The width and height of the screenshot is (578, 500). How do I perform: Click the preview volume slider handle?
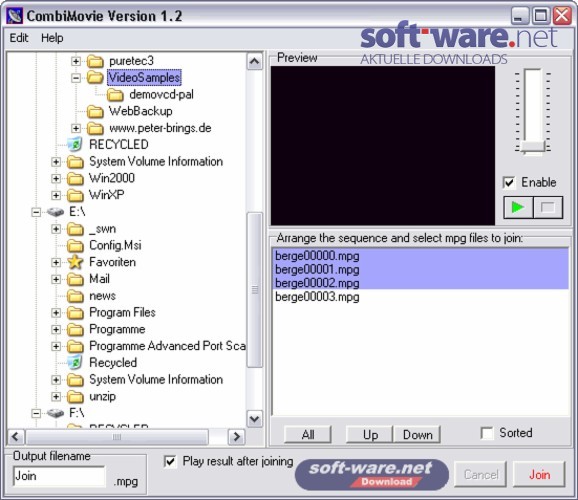point(533,147)
